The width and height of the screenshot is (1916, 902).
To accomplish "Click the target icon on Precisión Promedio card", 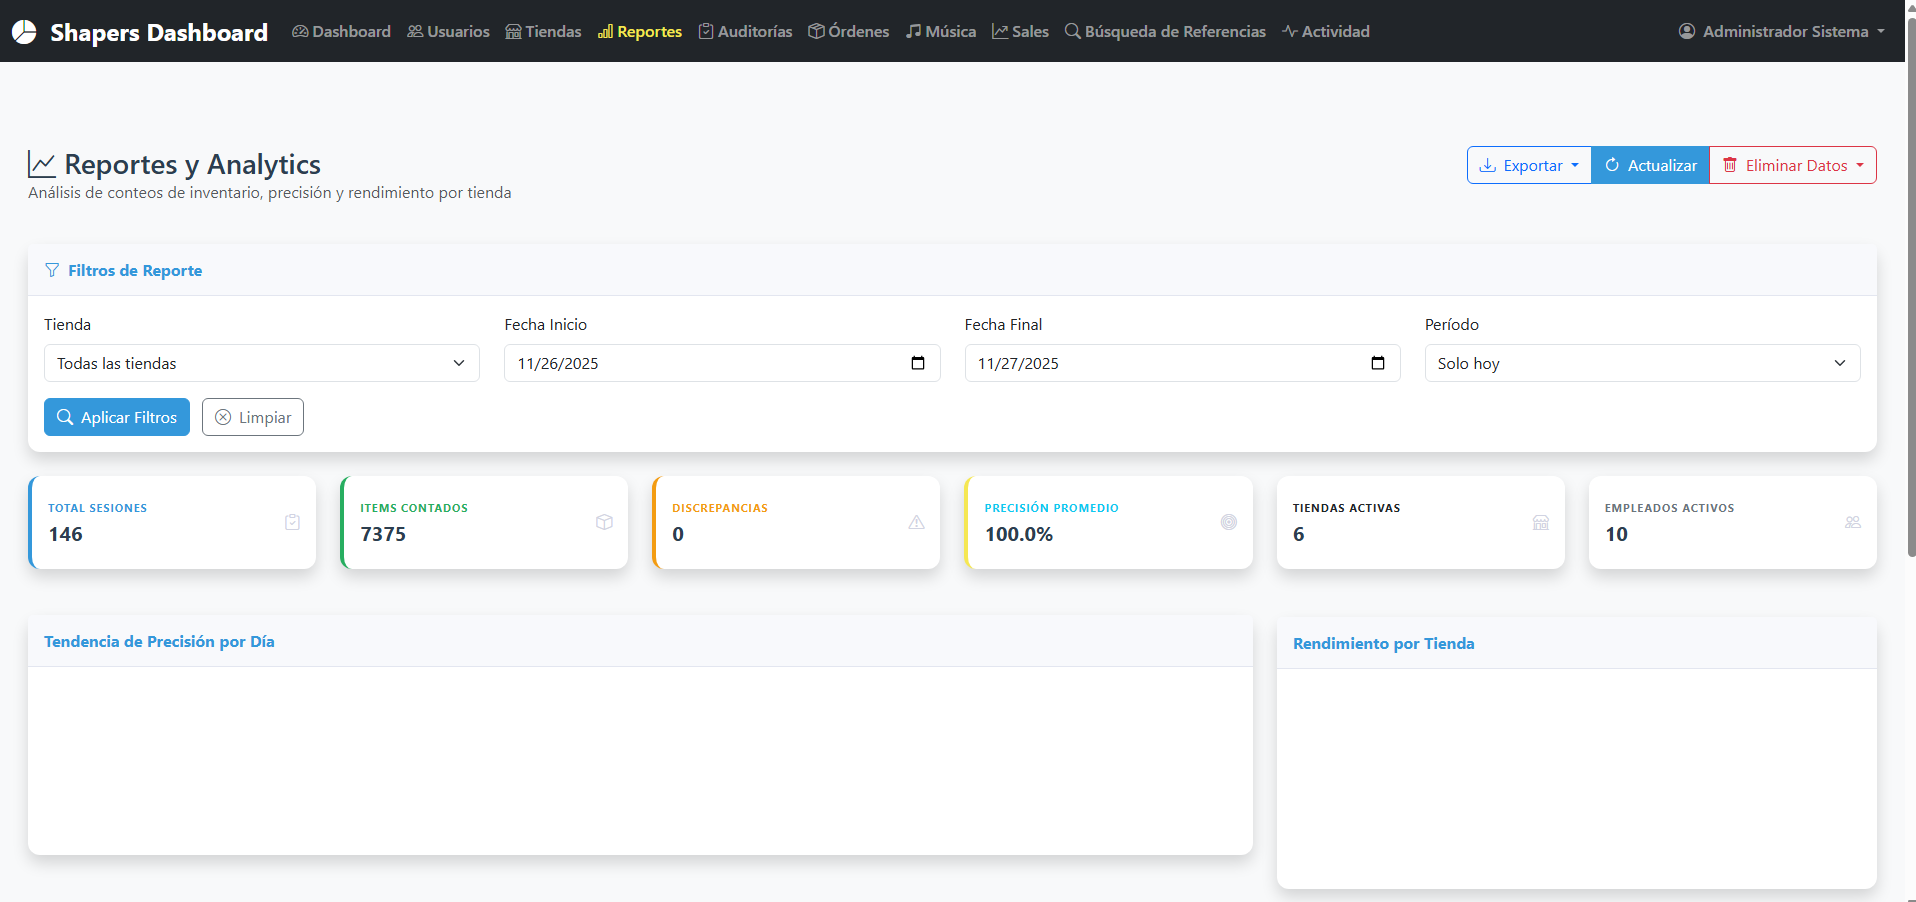I will (1228, 522).
